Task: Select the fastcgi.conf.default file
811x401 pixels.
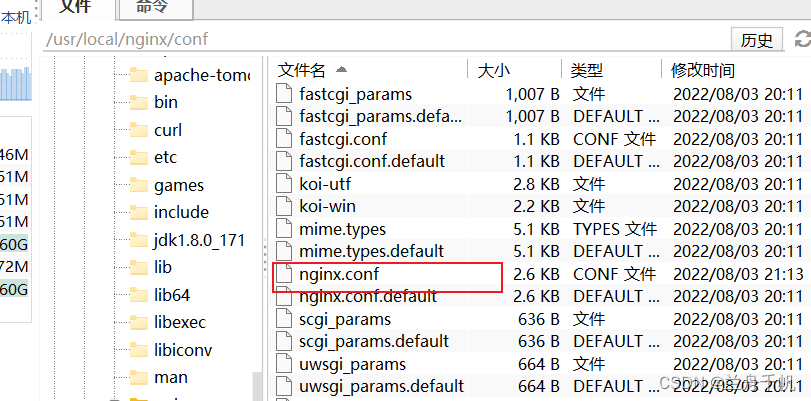Action: (x=372, y=161)
